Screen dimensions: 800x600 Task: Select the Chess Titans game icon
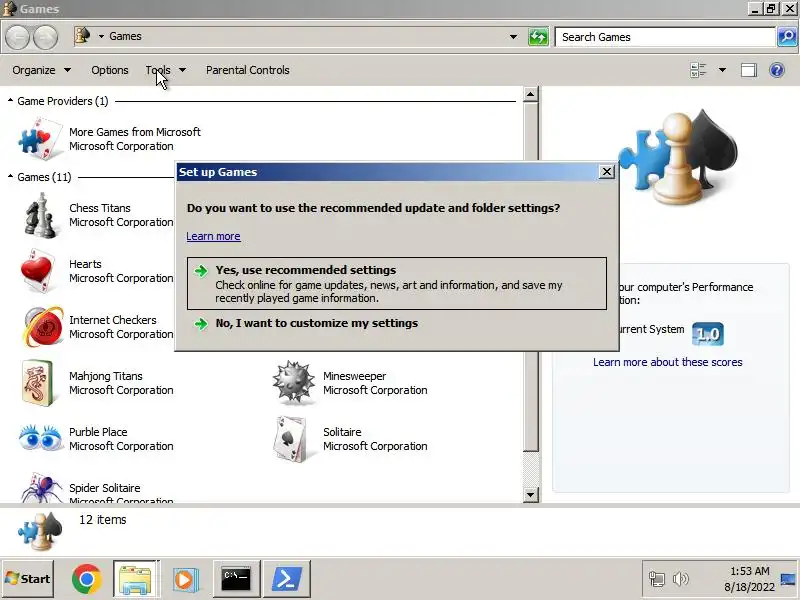(41, 215)
